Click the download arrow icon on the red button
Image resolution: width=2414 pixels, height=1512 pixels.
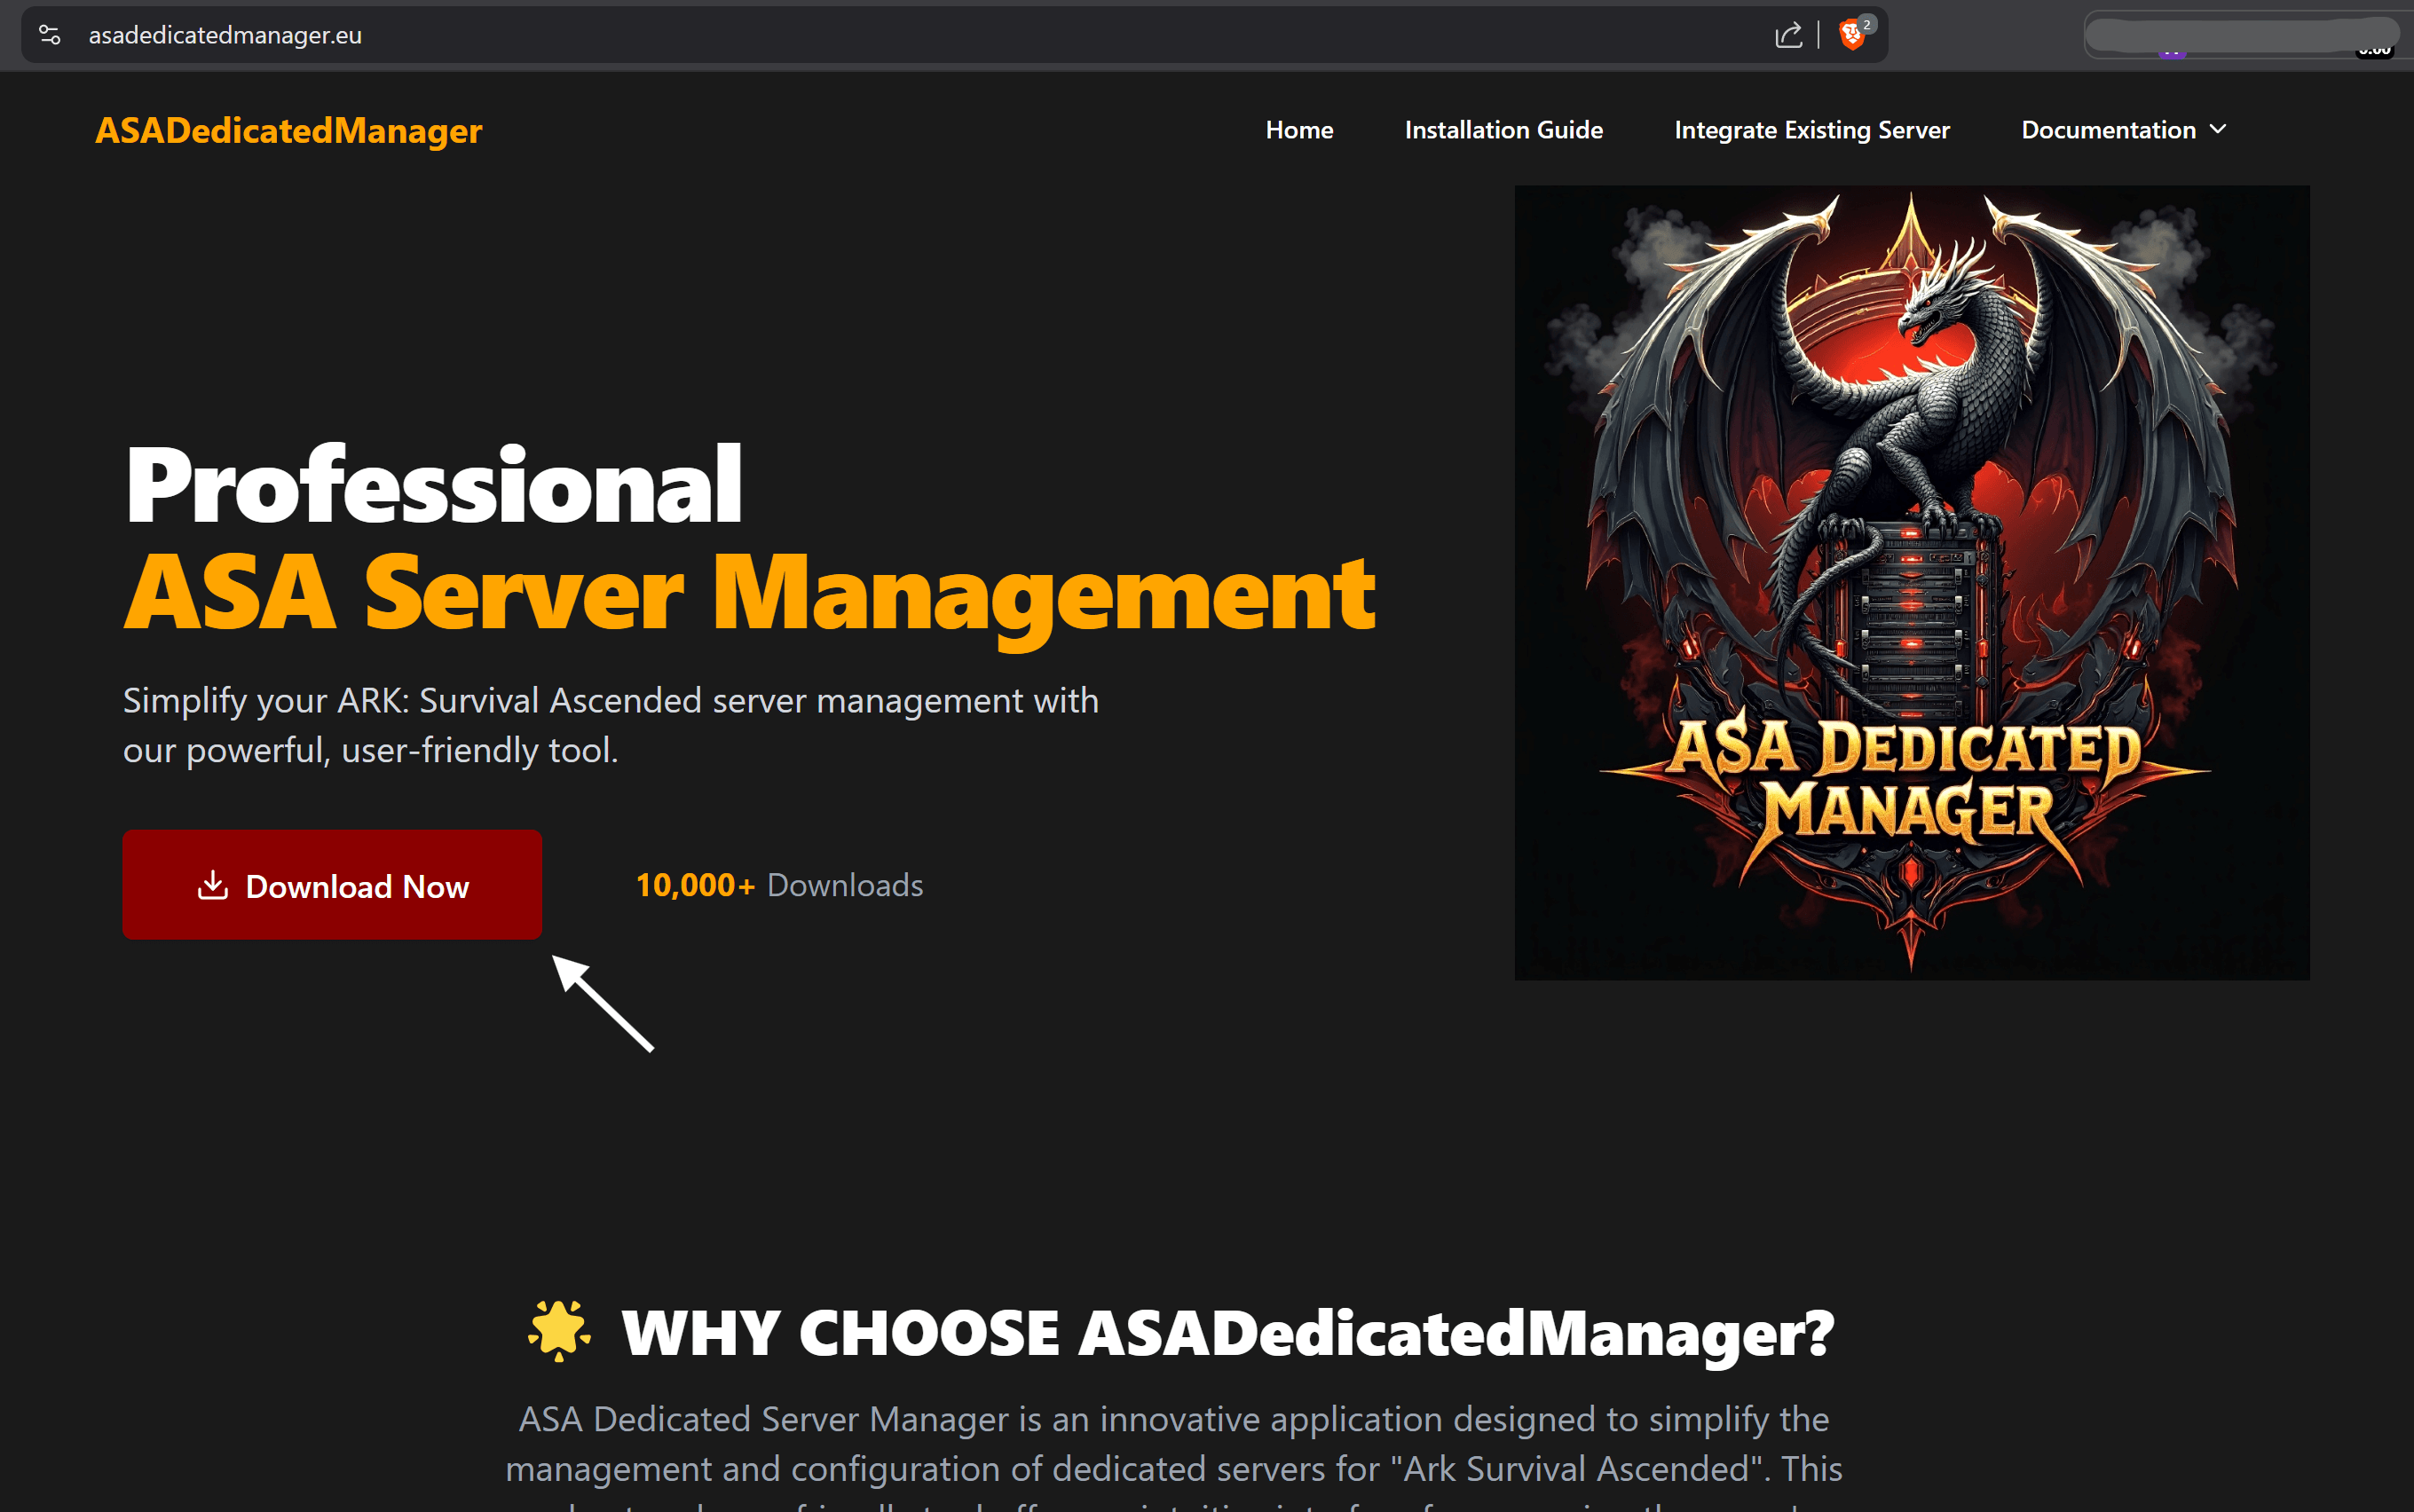coord(213,885)
